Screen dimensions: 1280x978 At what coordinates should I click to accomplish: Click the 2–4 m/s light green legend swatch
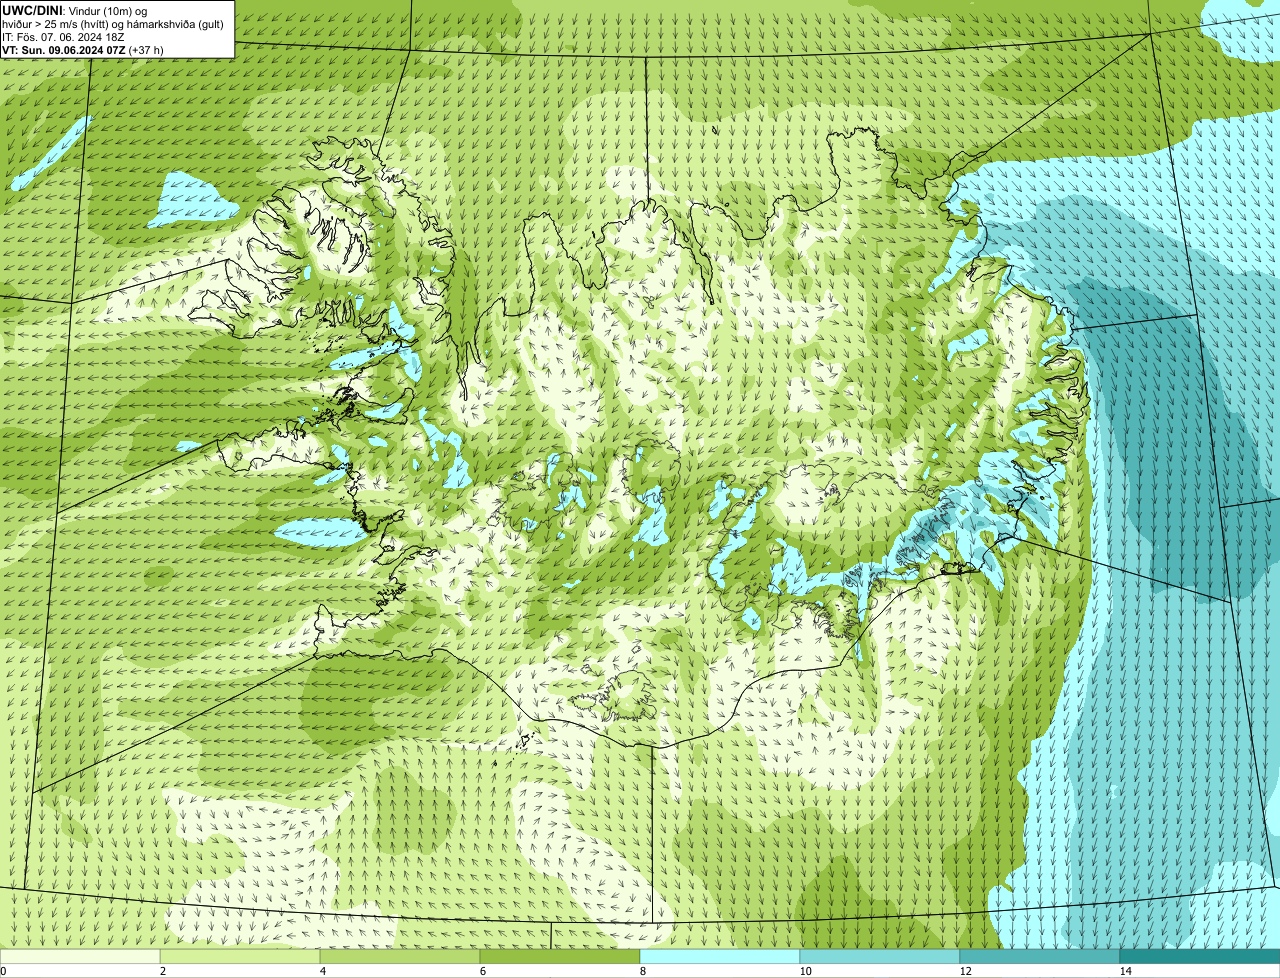(240, 957)
